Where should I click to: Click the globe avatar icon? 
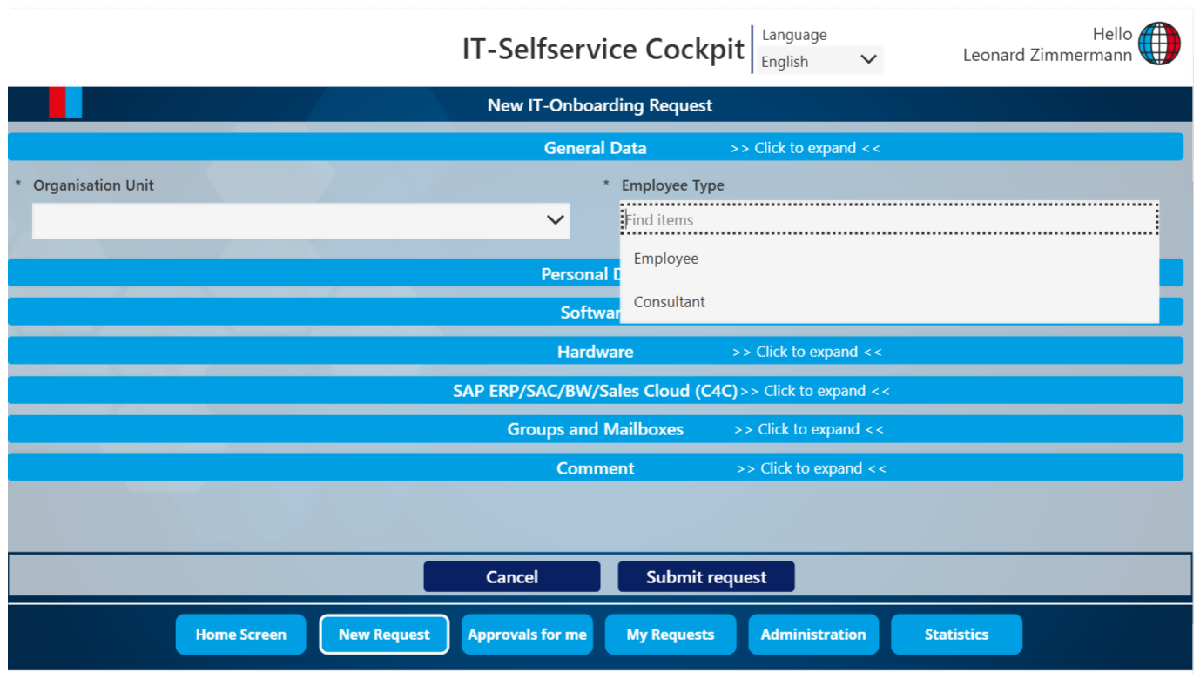[1159, 44]
